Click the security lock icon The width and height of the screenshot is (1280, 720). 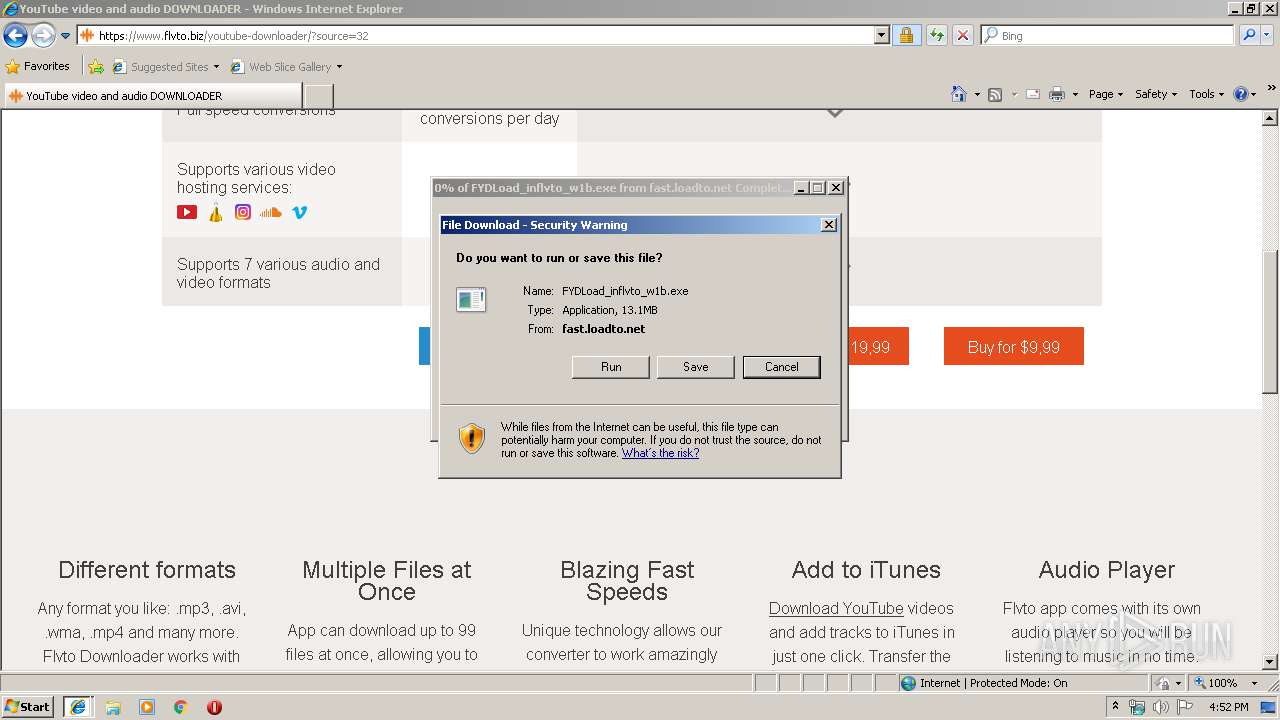coord(906,36)
